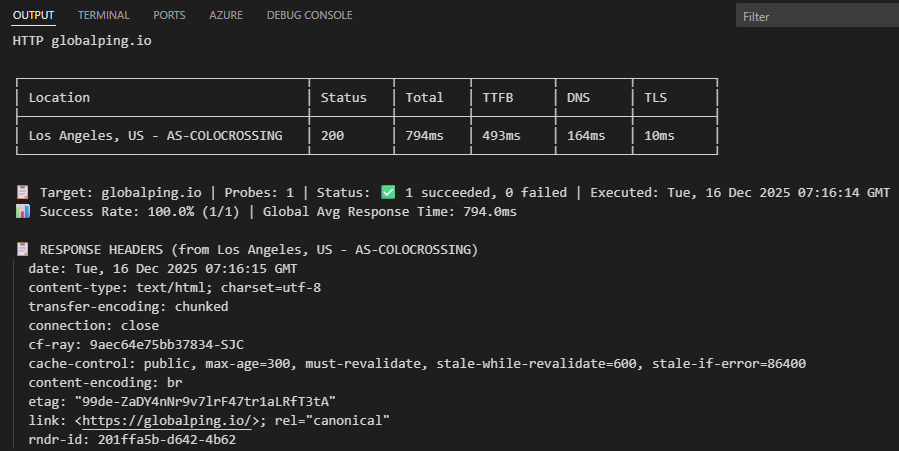Viewport: 899px width, 451px height.
Task: Click the content-type header line
Action: click(175, 287)
